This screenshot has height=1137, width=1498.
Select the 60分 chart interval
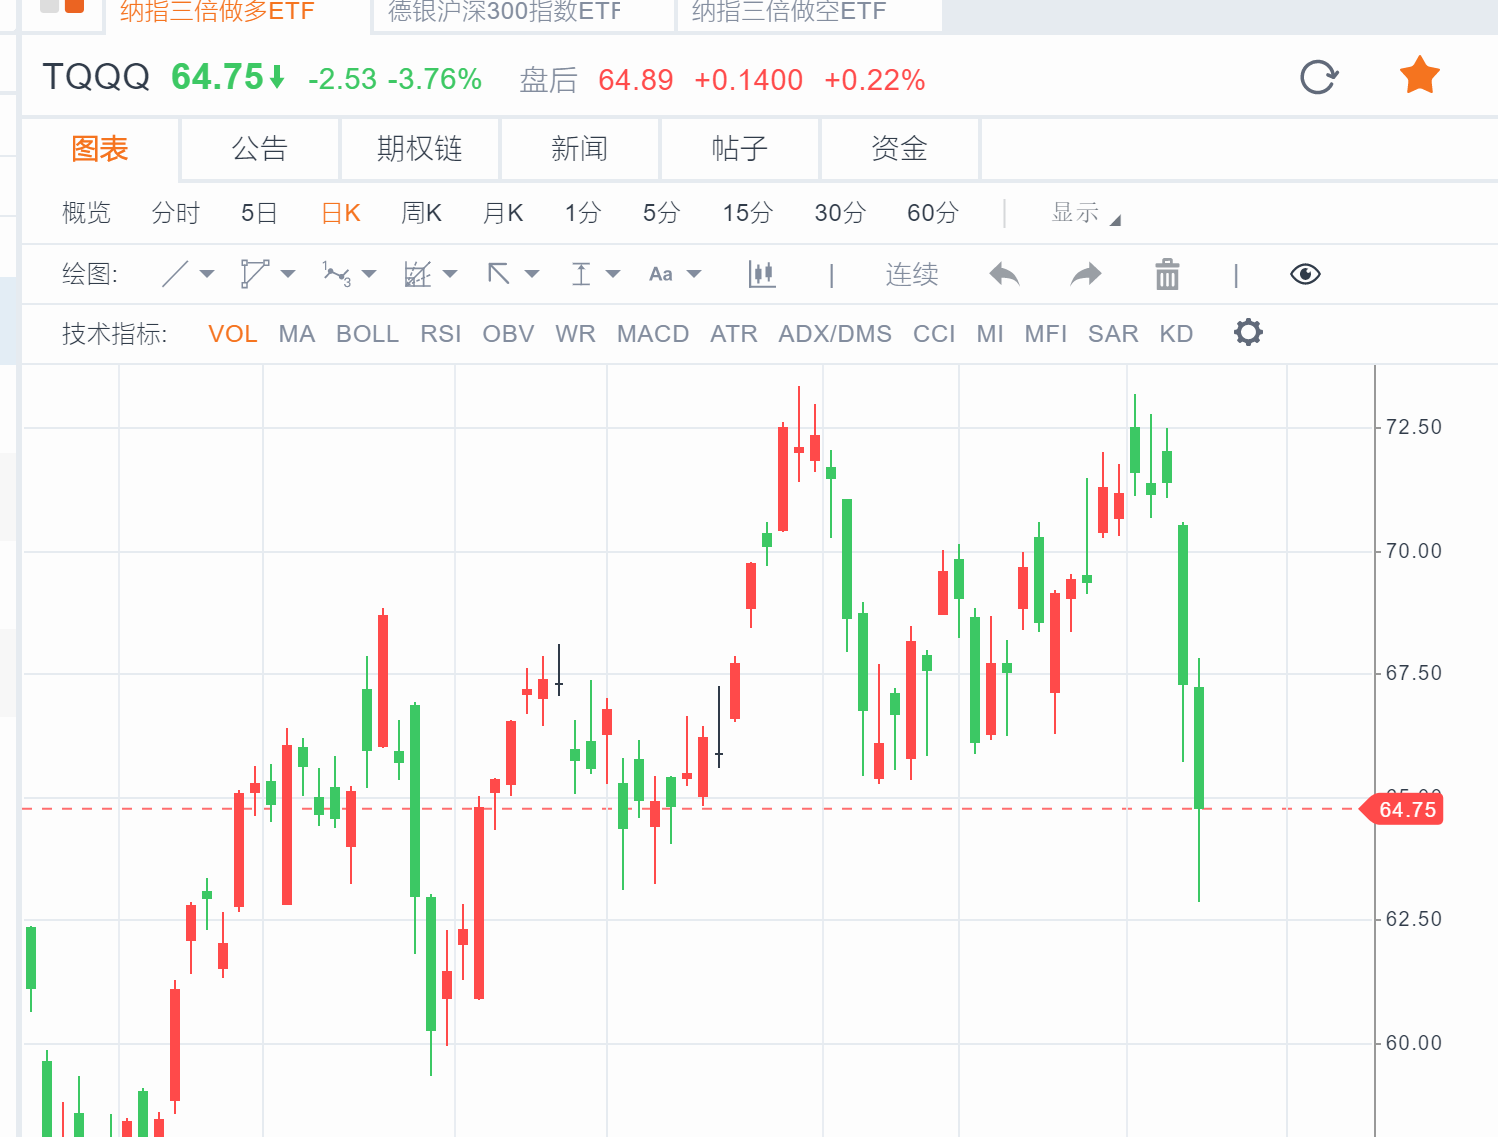(x=932, y=213)
